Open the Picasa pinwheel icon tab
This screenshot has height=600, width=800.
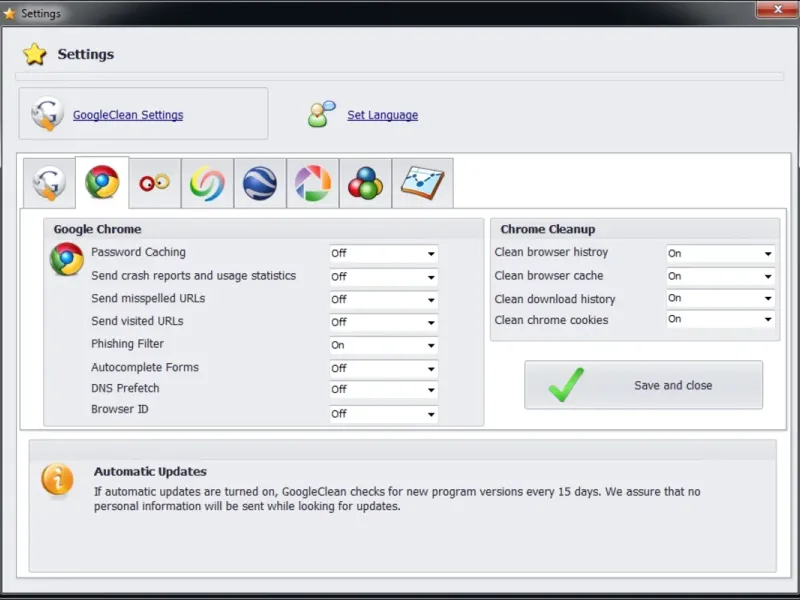click(x=313, y=183)
